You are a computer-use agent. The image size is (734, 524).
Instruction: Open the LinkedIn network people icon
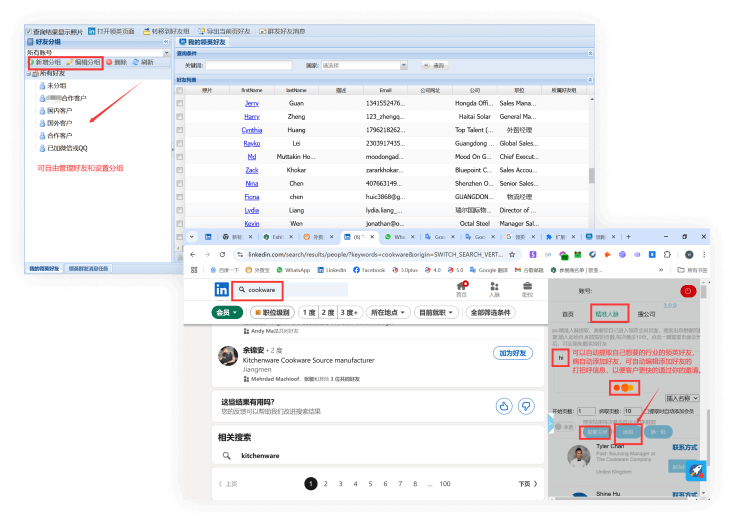tap(494, 286)
